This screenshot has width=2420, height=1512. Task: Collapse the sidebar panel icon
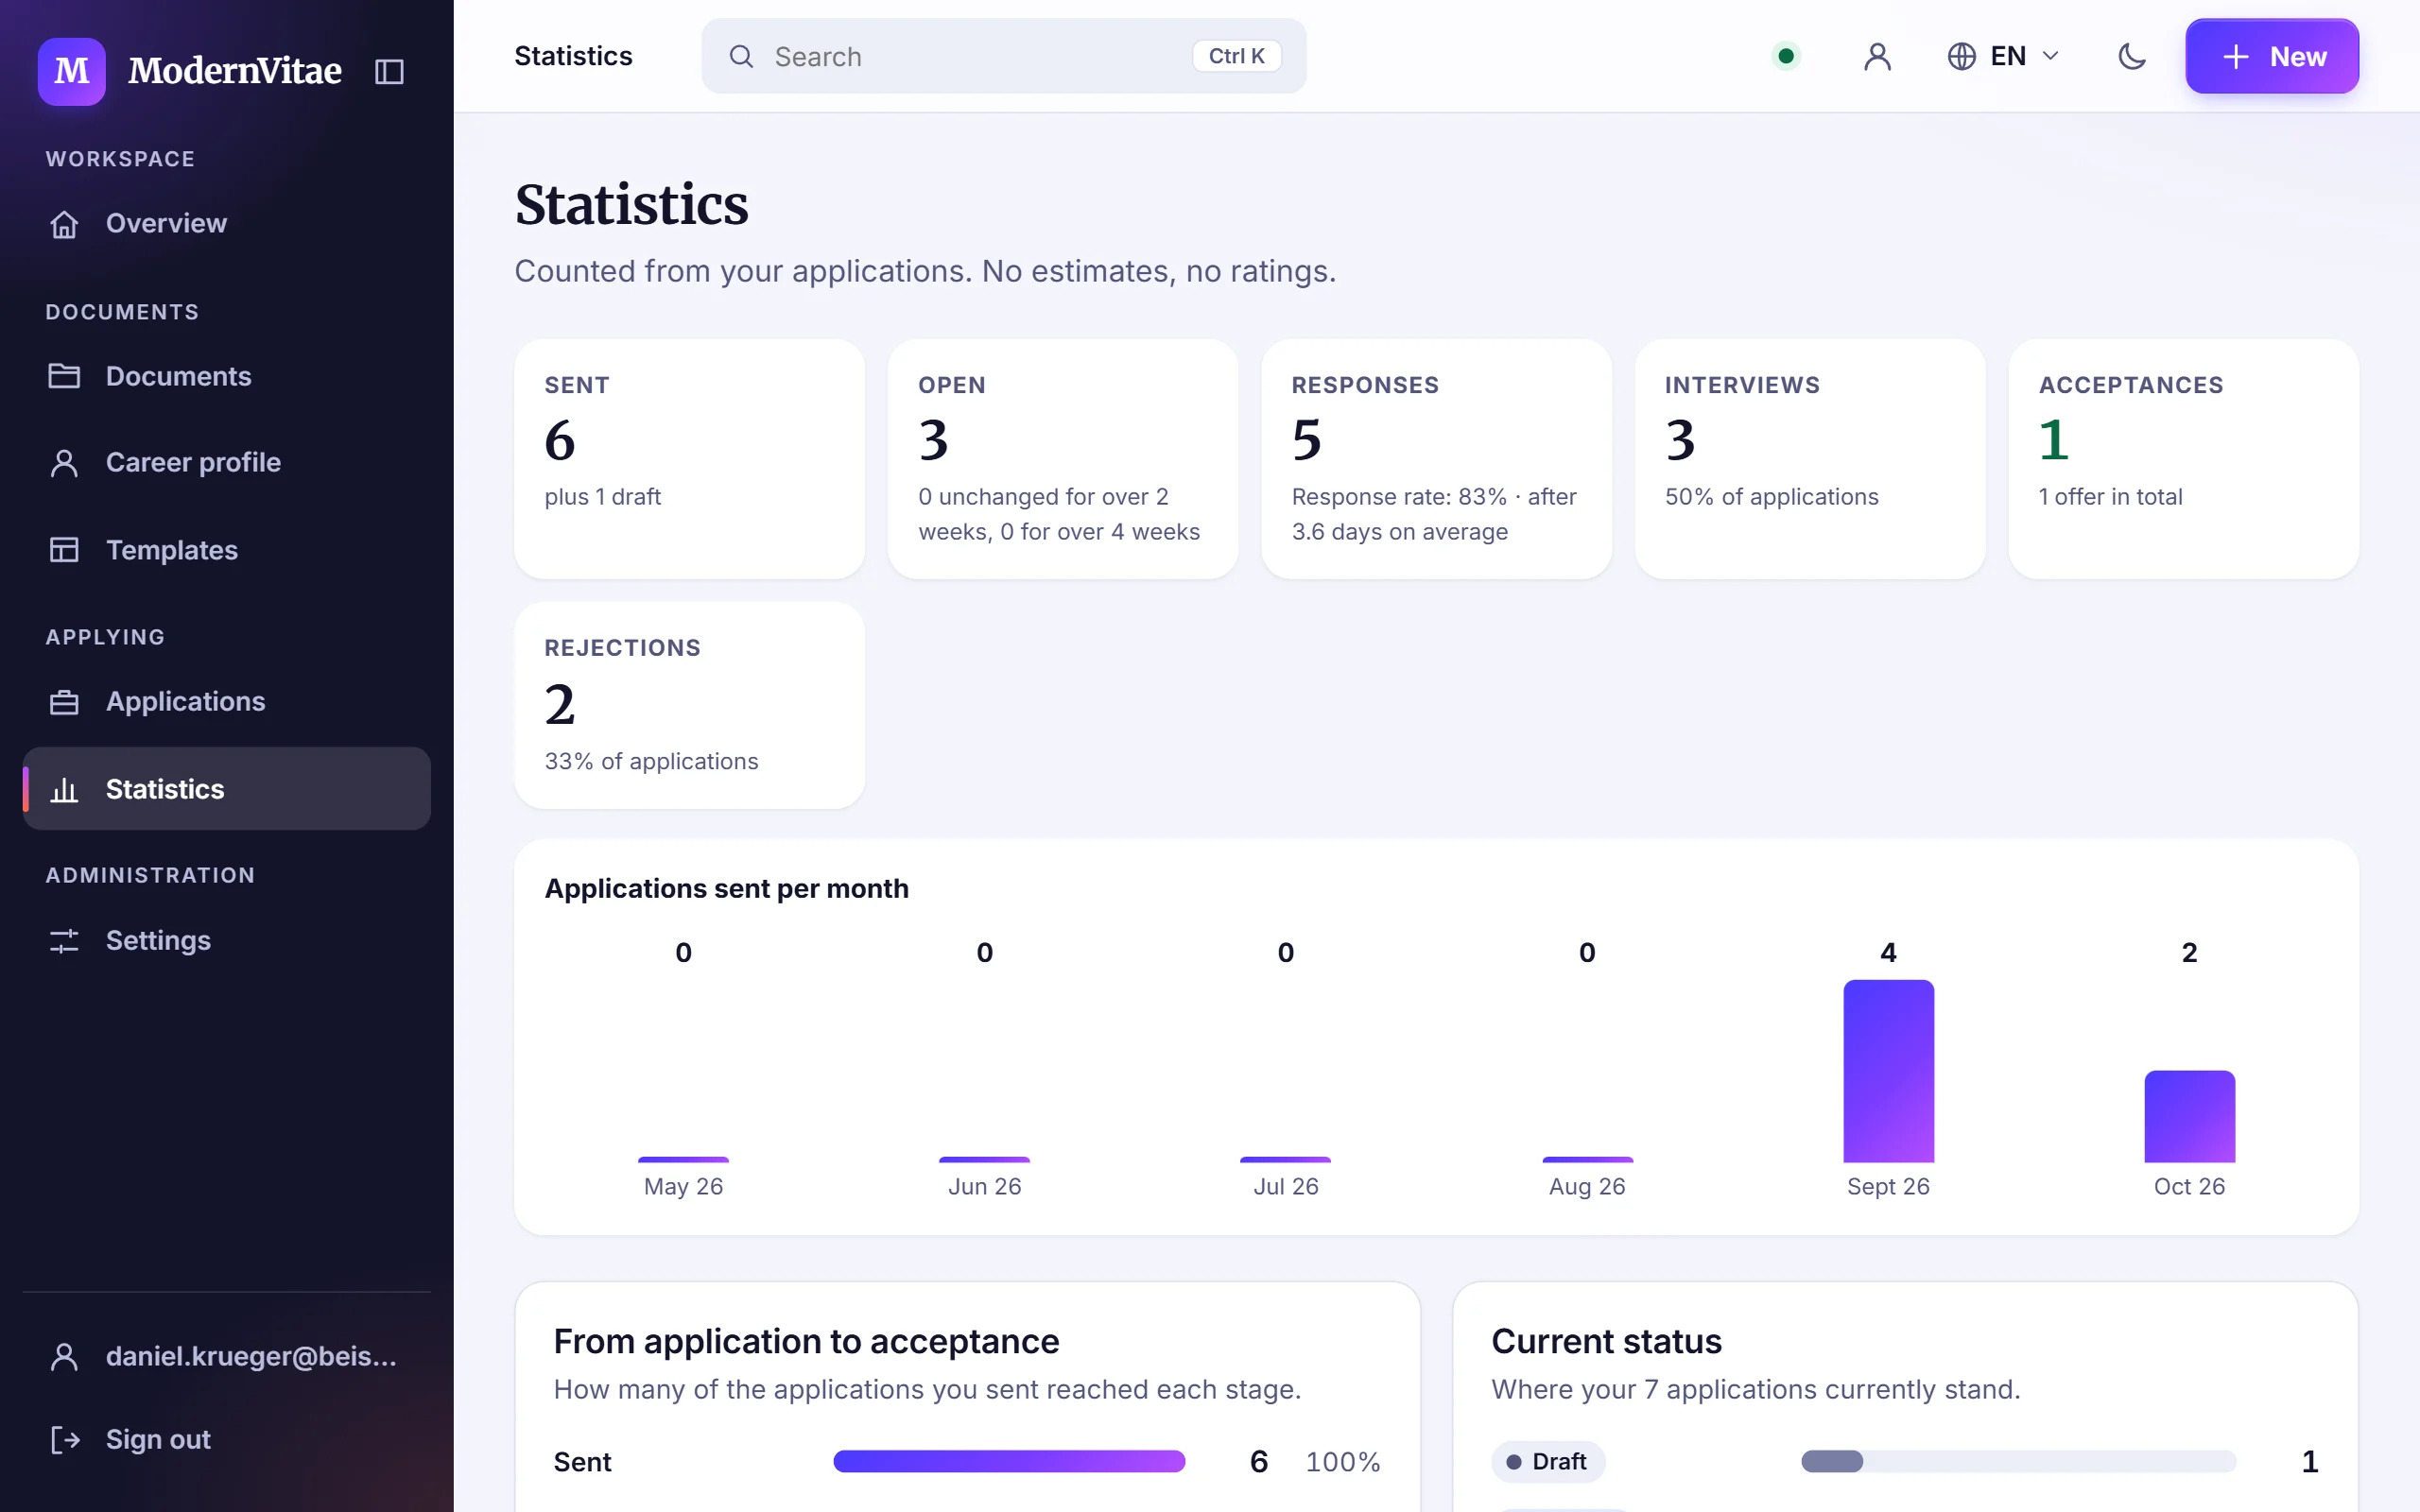389,71
